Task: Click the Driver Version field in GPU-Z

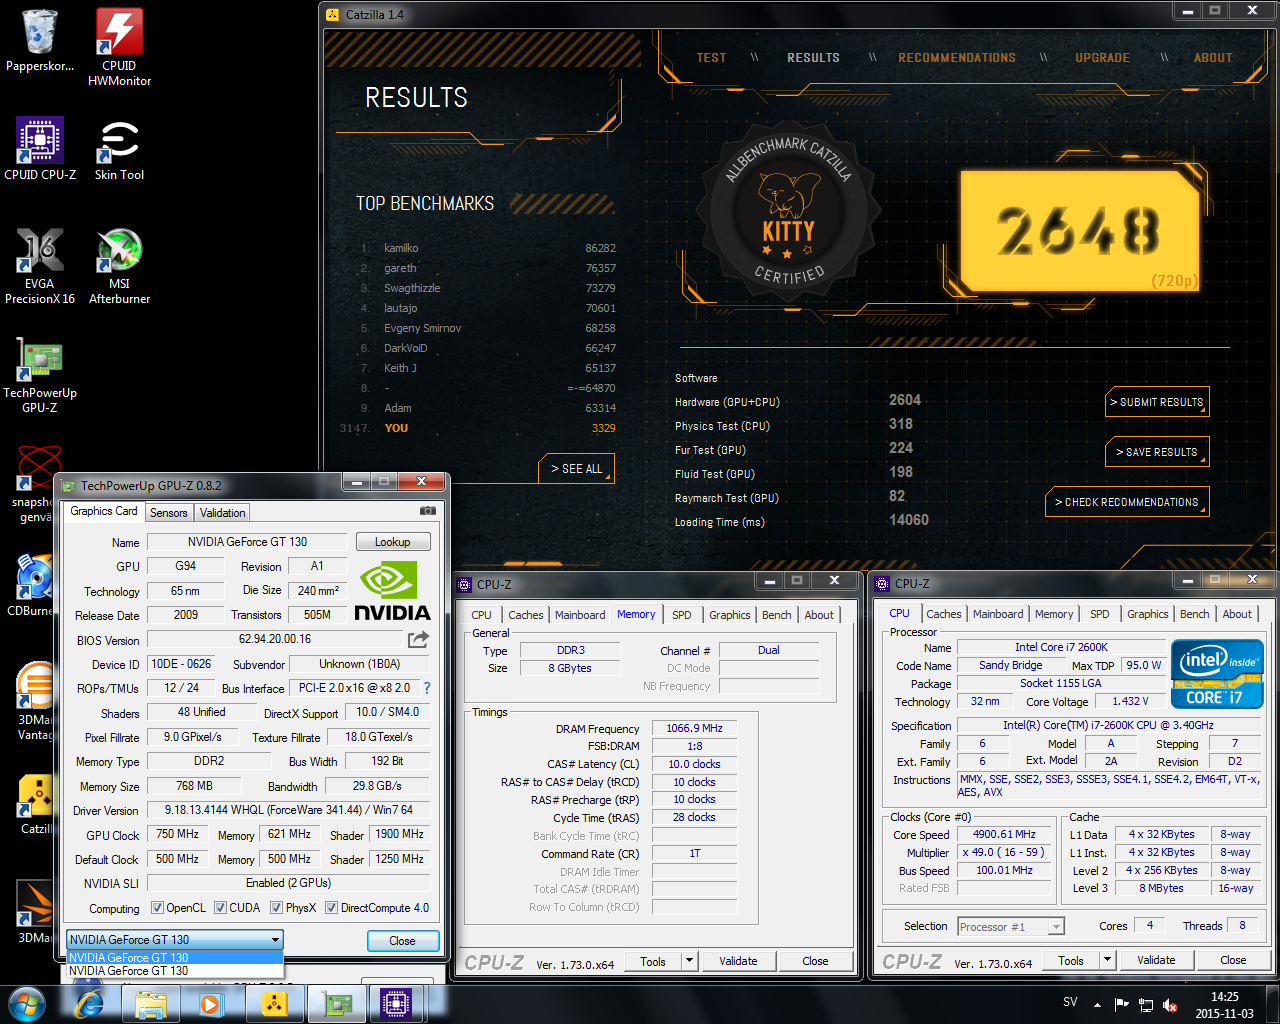Action: click(x=289, y=810)
